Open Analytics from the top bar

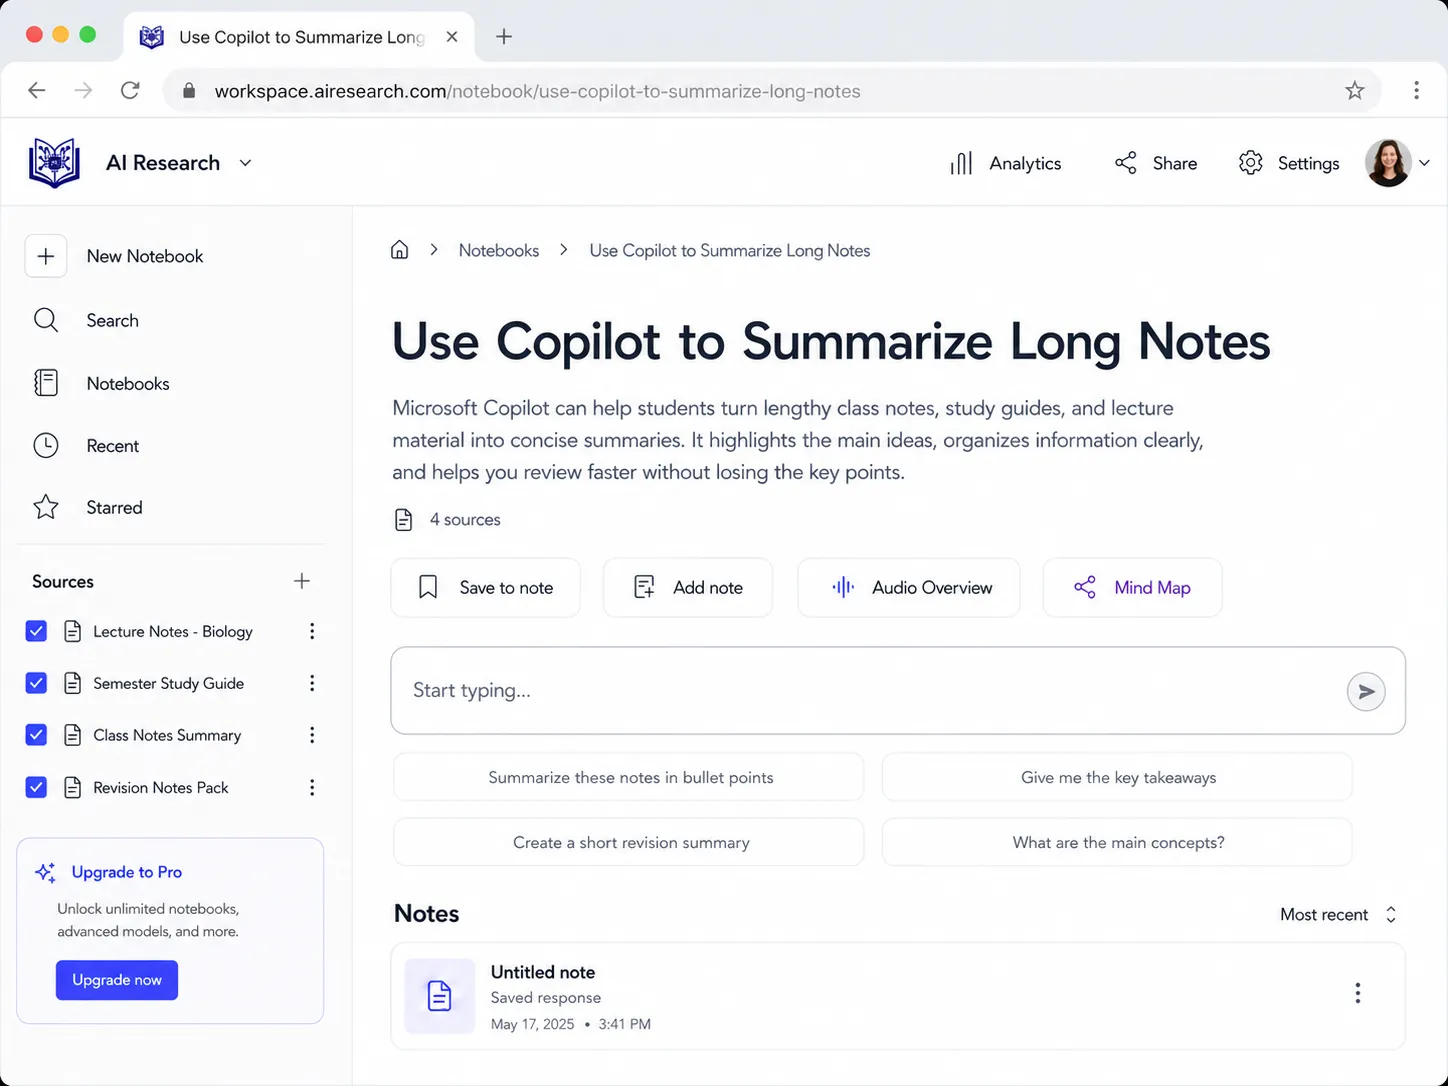(1005, 163)
